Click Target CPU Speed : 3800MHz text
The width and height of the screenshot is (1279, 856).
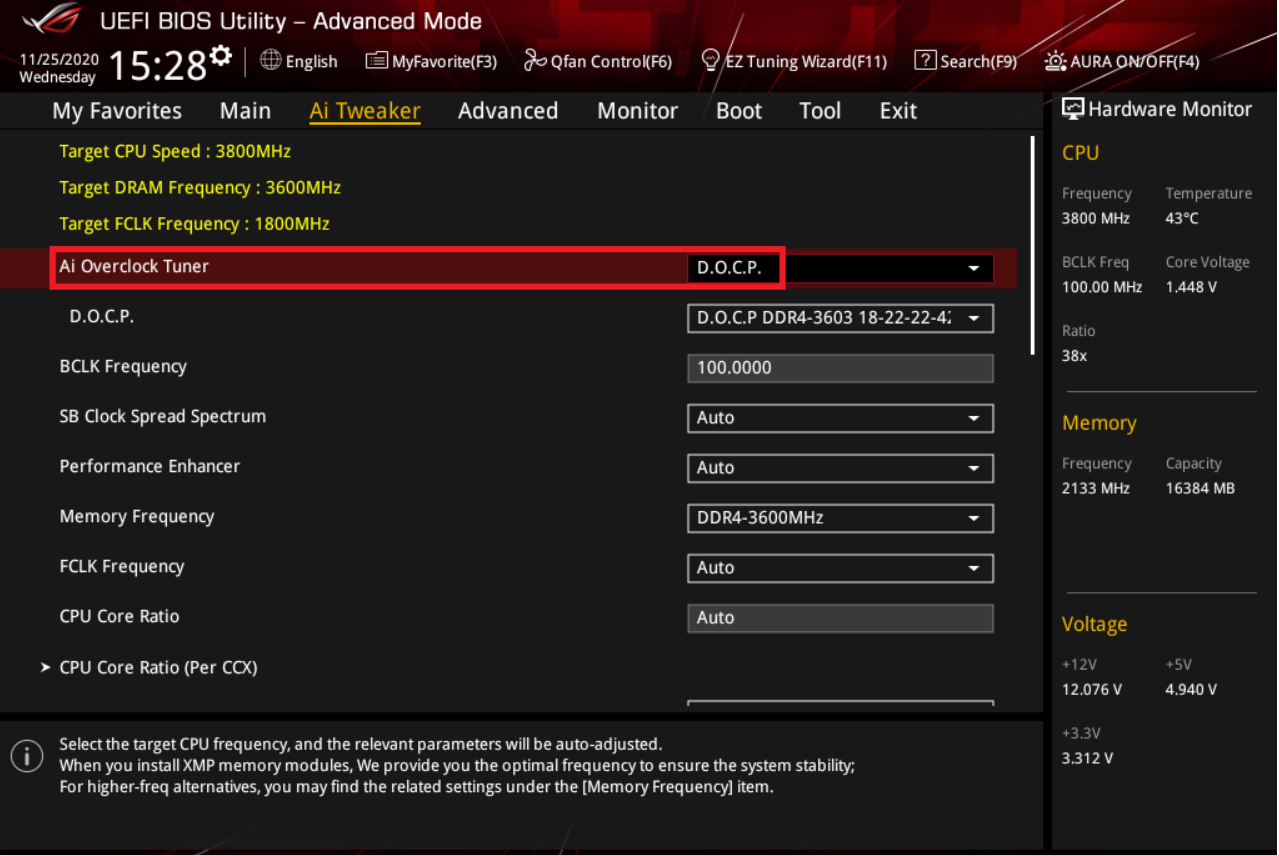[x=175, y=152]
